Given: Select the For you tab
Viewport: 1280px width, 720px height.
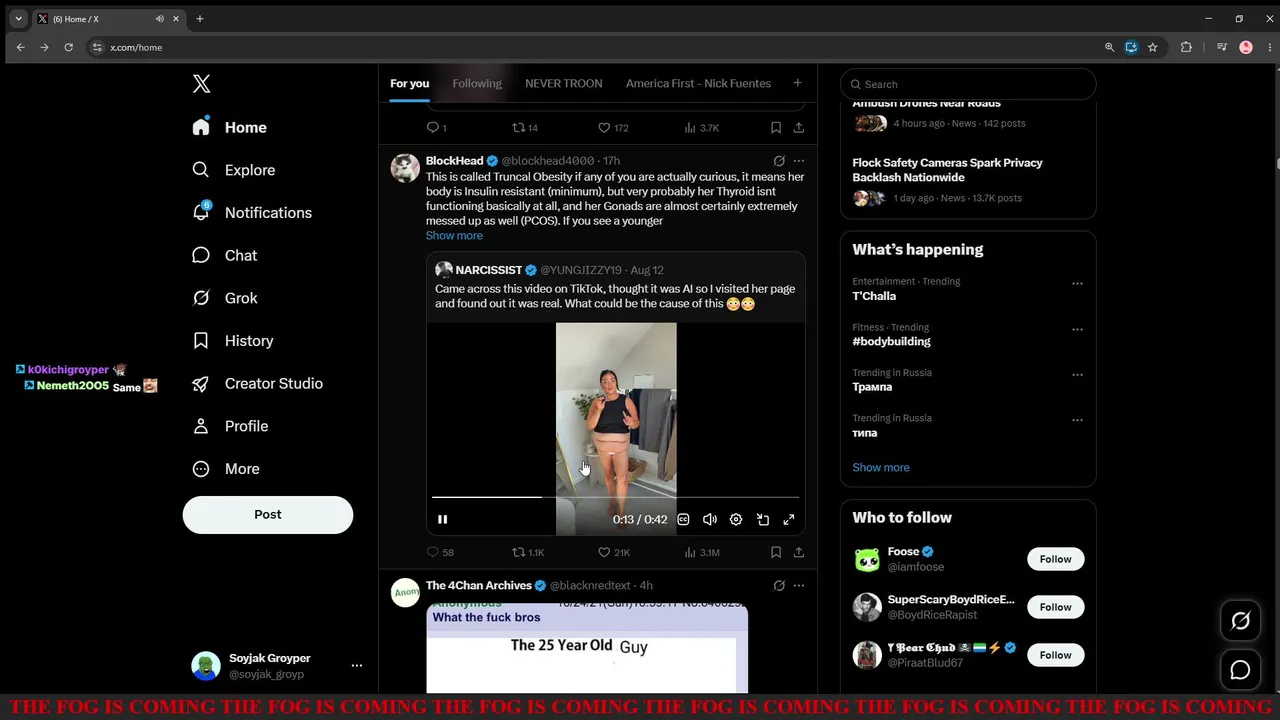Looking at the screenshot, I should coord(409,83).
